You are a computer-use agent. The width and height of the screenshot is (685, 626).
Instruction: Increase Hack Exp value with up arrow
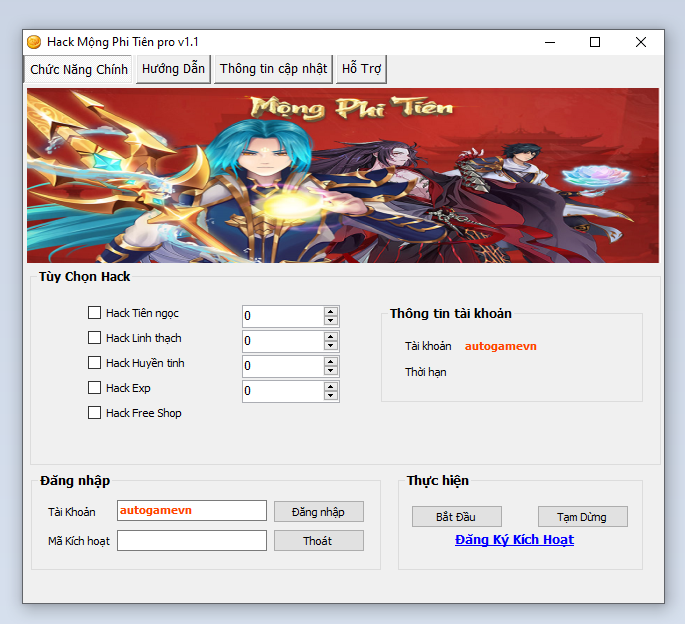point(331,386)
